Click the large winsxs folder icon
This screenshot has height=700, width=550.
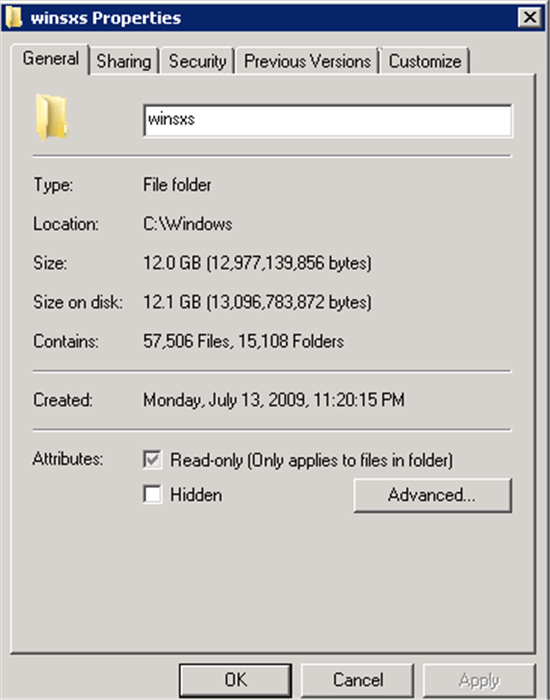(52, 117)
